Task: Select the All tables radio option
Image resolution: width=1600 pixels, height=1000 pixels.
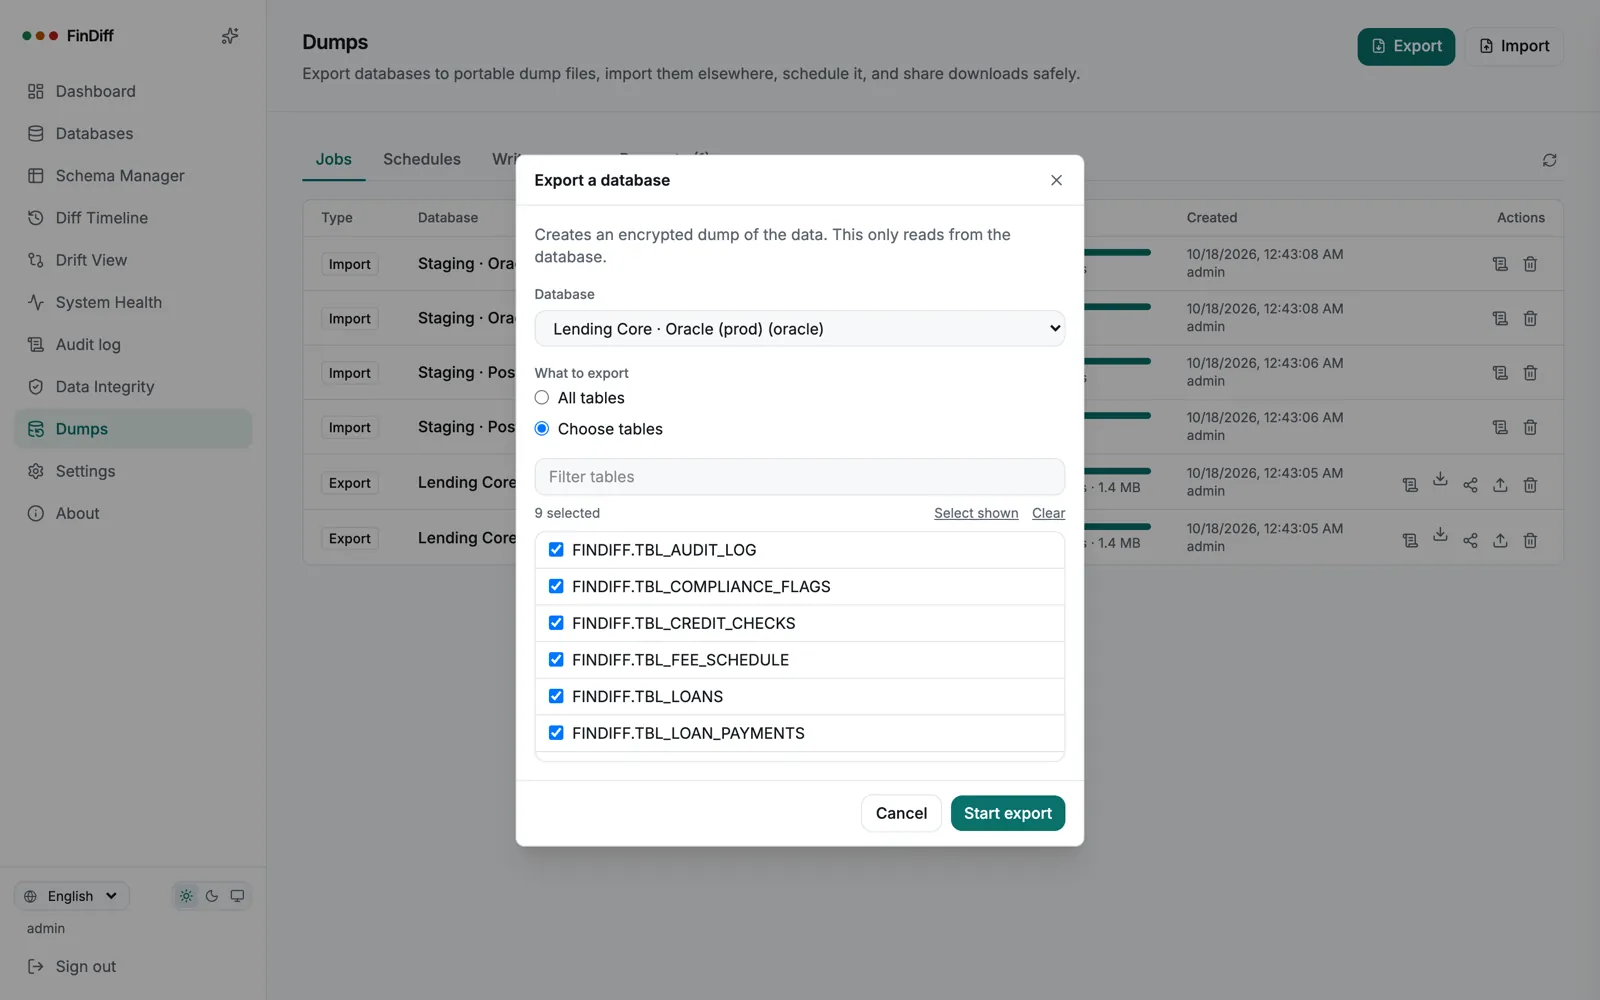Action: [x=542, y=398]
